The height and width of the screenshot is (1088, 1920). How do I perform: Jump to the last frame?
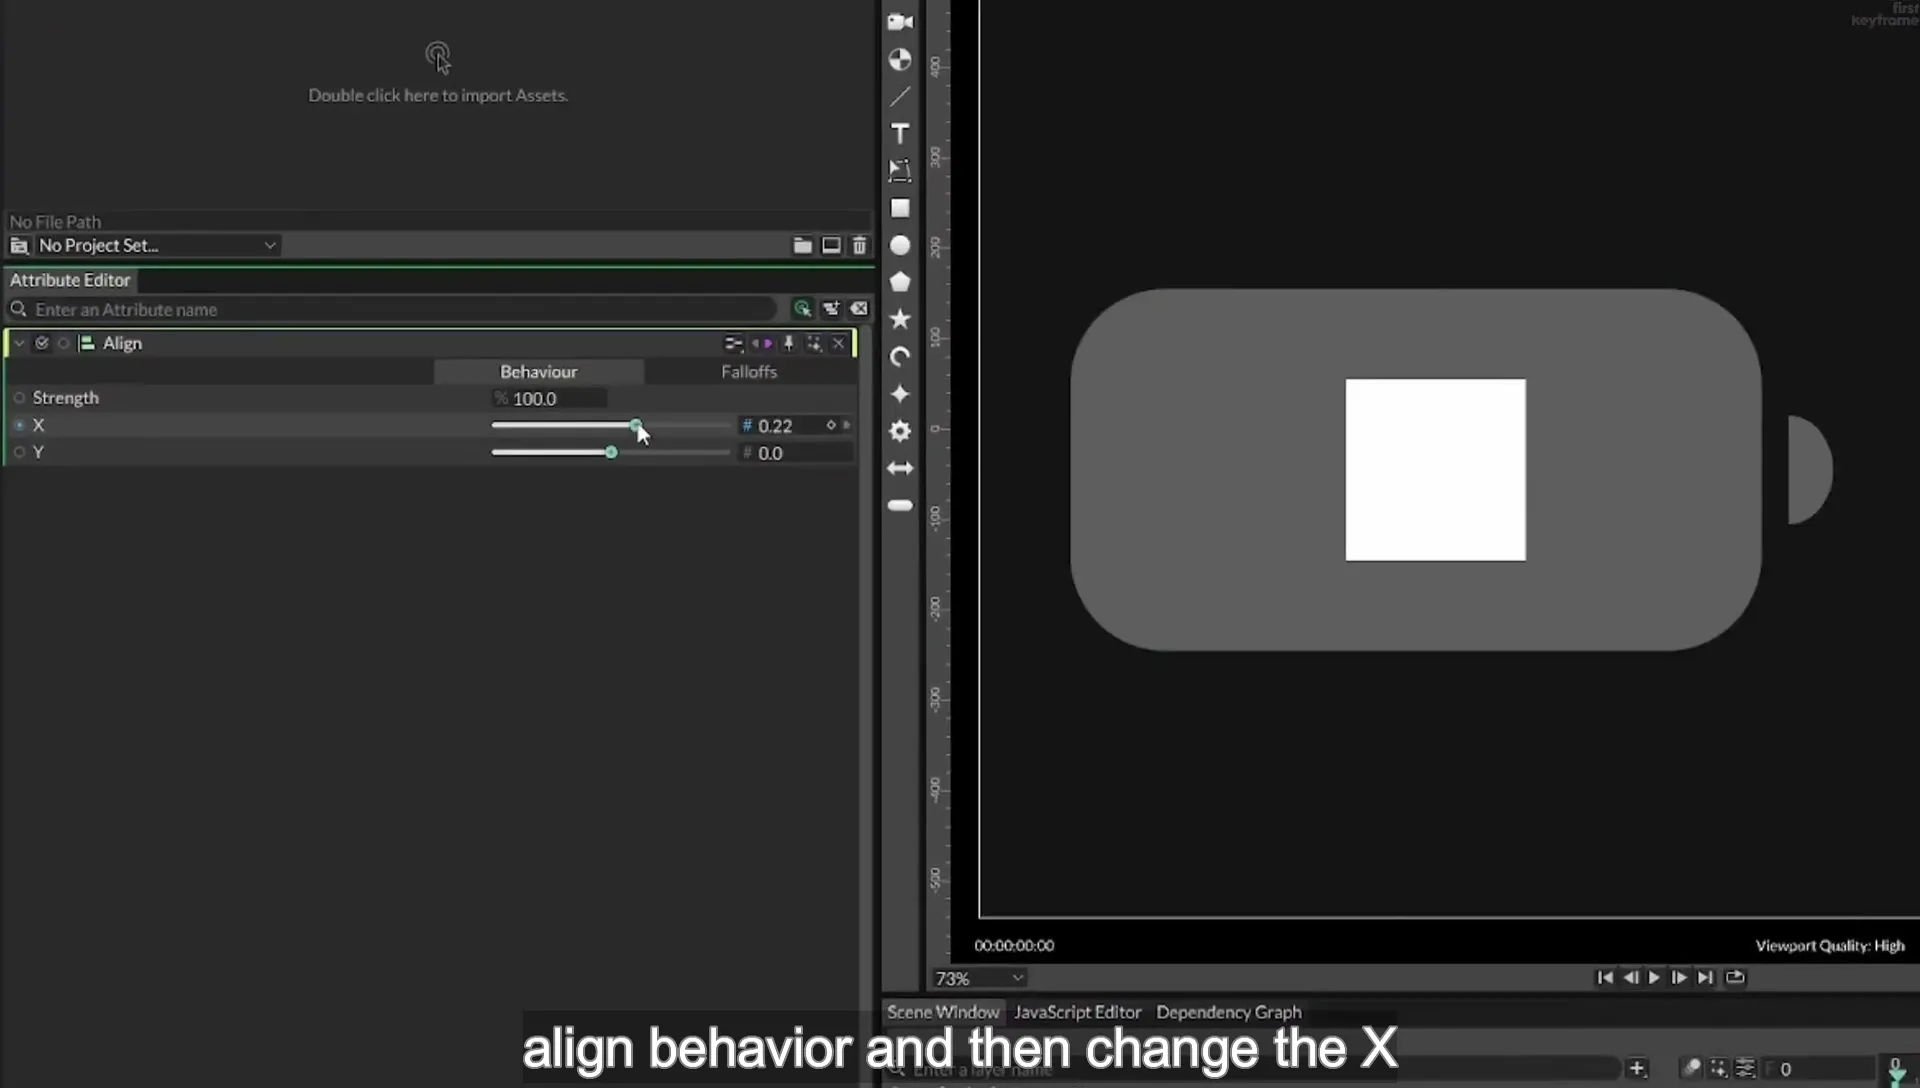tap(1705, 978)
